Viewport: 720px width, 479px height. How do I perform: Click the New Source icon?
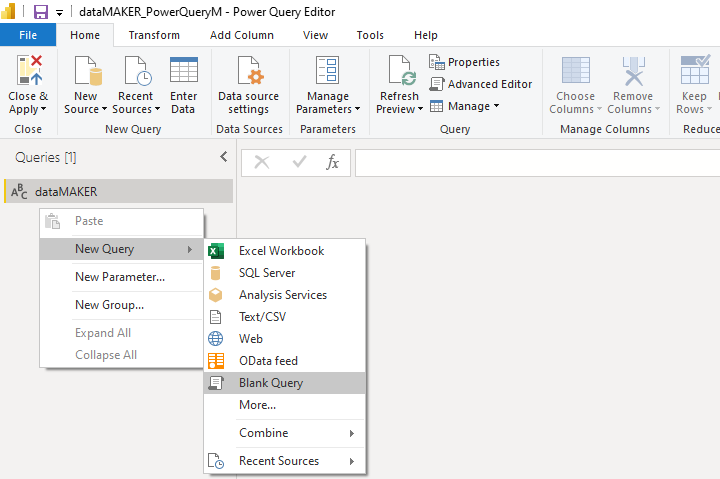[88, 71]
